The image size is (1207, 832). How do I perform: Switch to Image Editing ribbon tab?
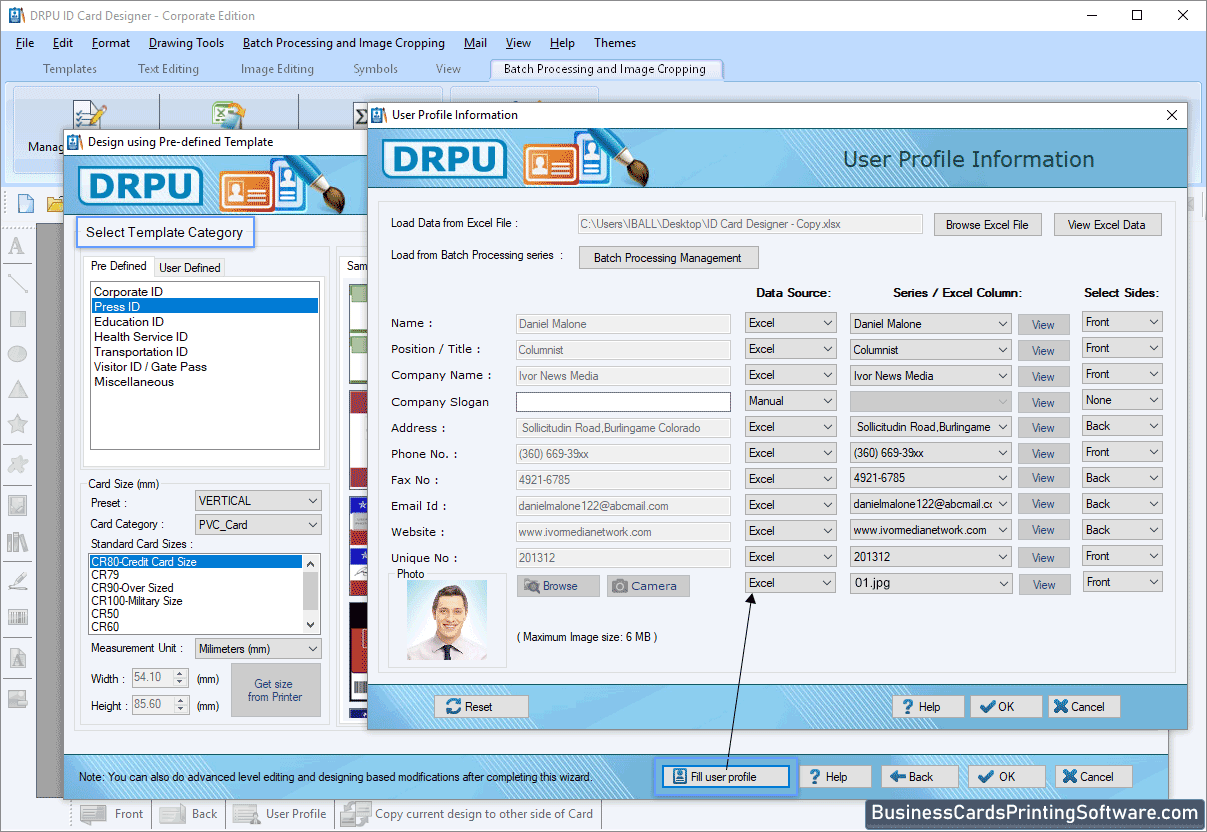tap(277, 69)
